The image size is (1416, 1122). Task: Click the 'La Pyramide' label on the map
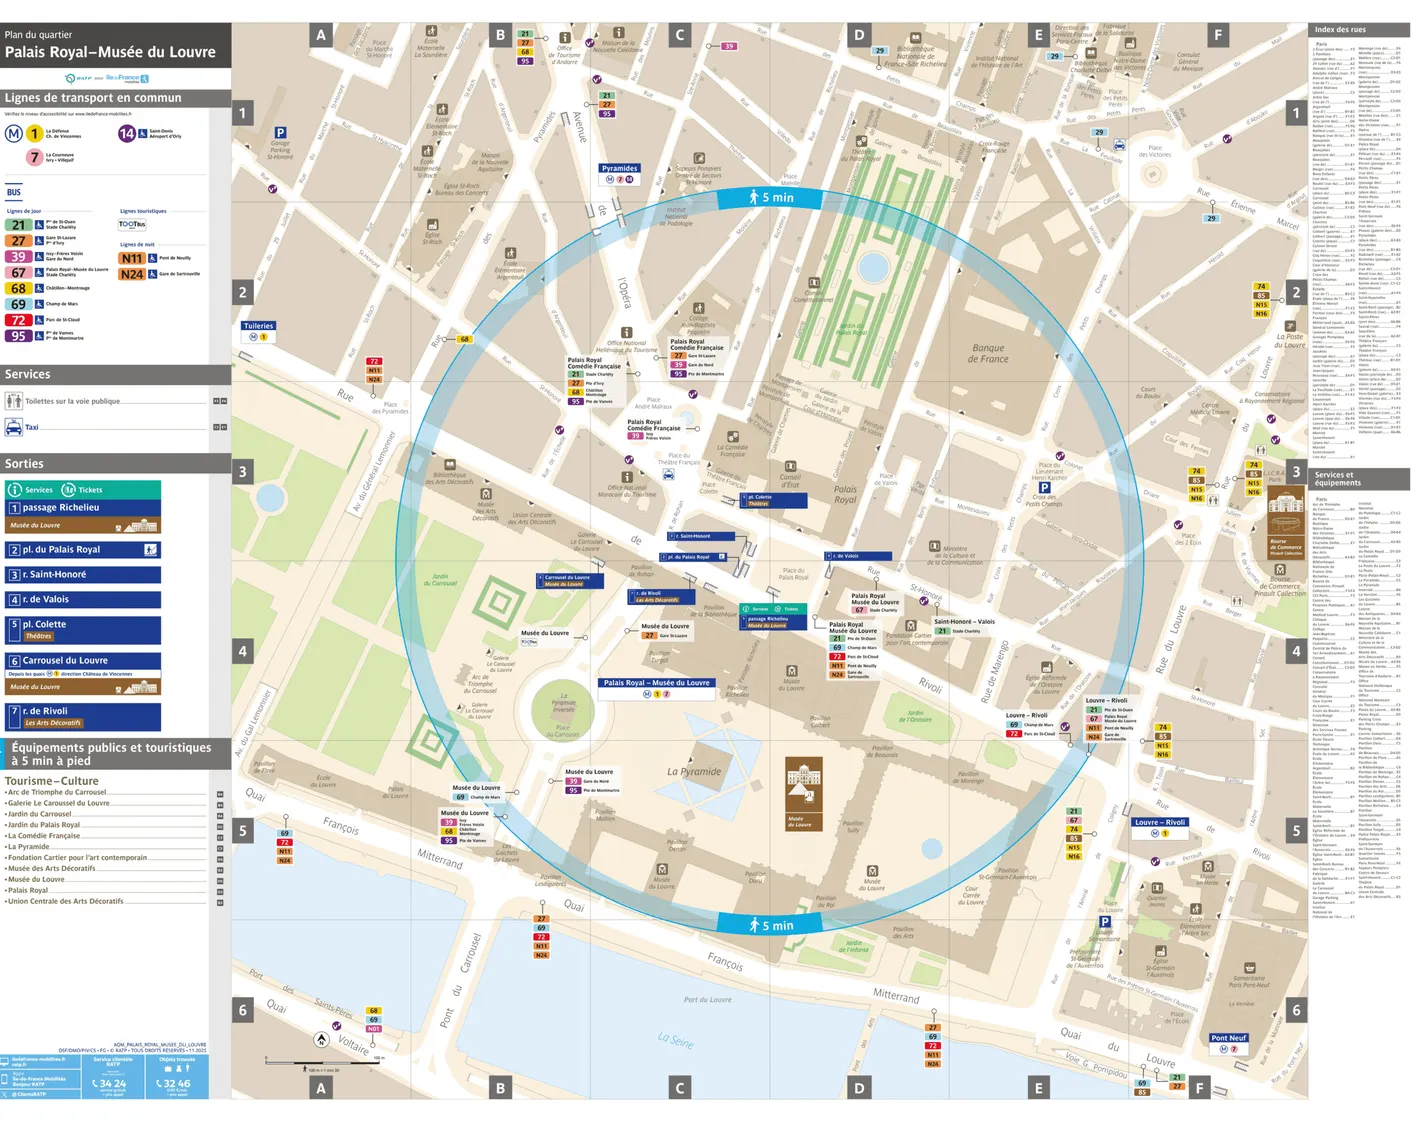(694, 771)
